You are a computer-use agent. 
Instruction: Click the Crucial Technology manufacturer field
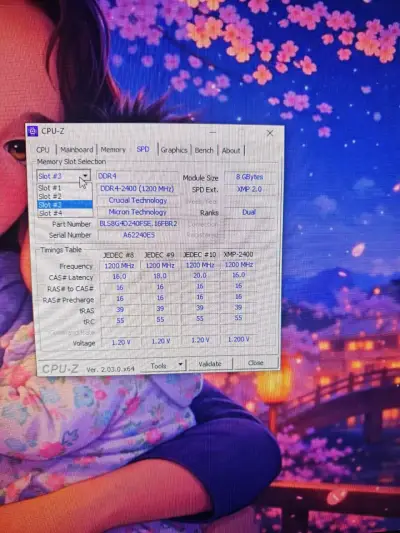pos(138,200)
